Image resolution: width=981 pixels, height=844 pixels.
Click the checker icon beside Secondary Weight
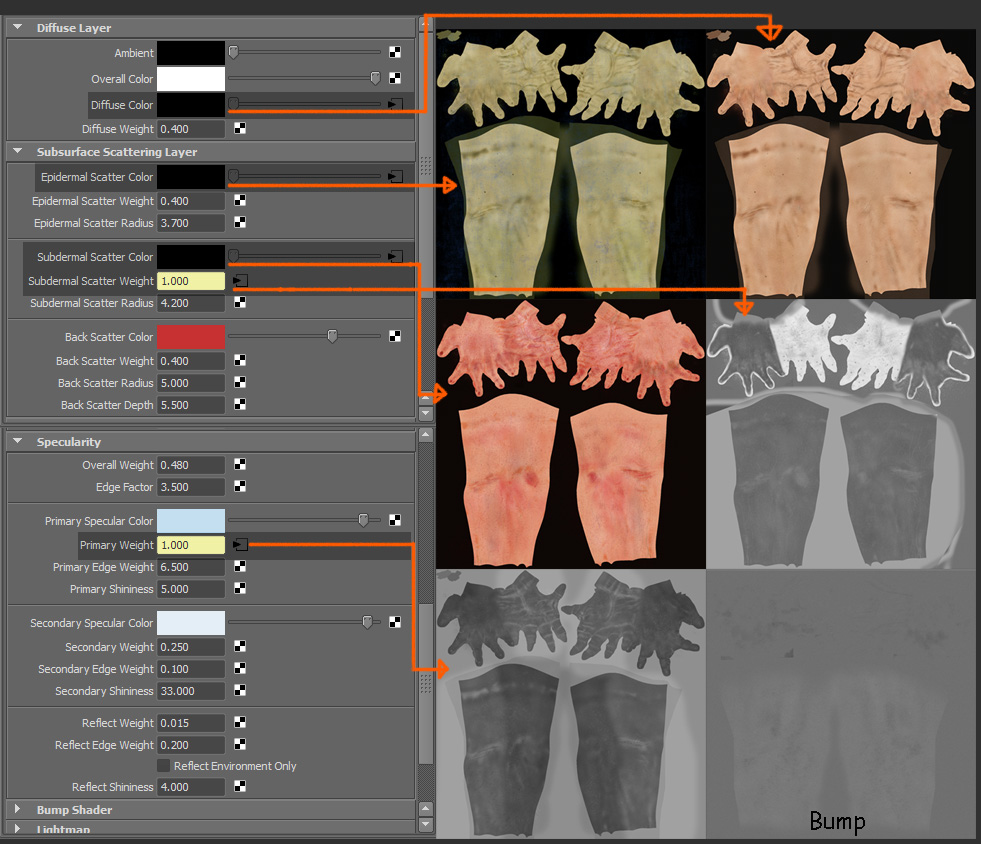tap(240, 646)
